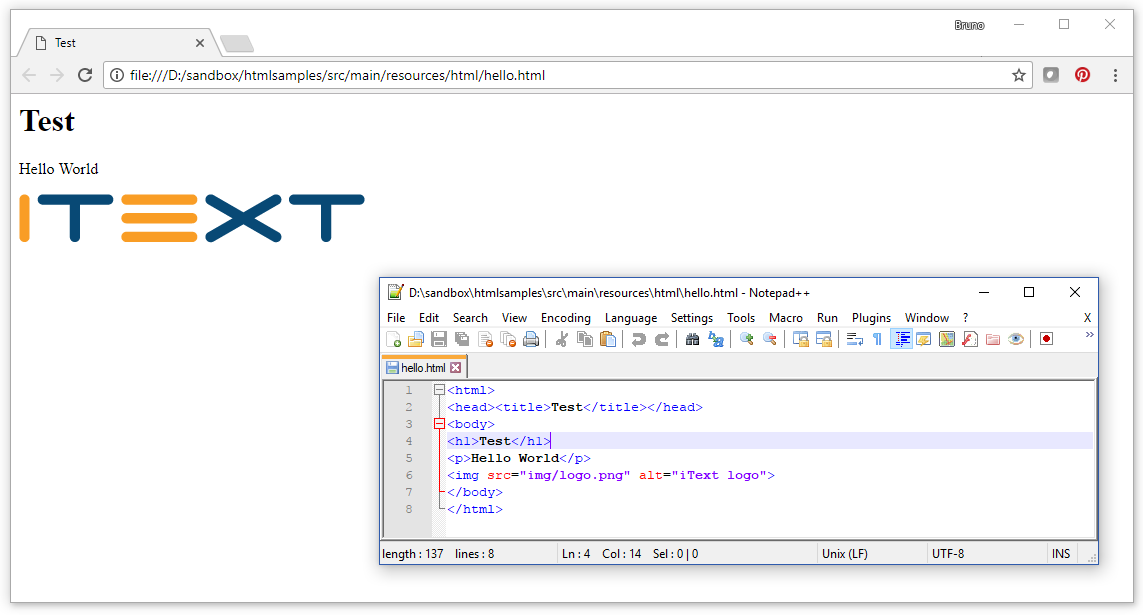This screenshot has height=615, width=1143.
Task: Disable the highlighted indent guide button
Action: coord(902,340)
